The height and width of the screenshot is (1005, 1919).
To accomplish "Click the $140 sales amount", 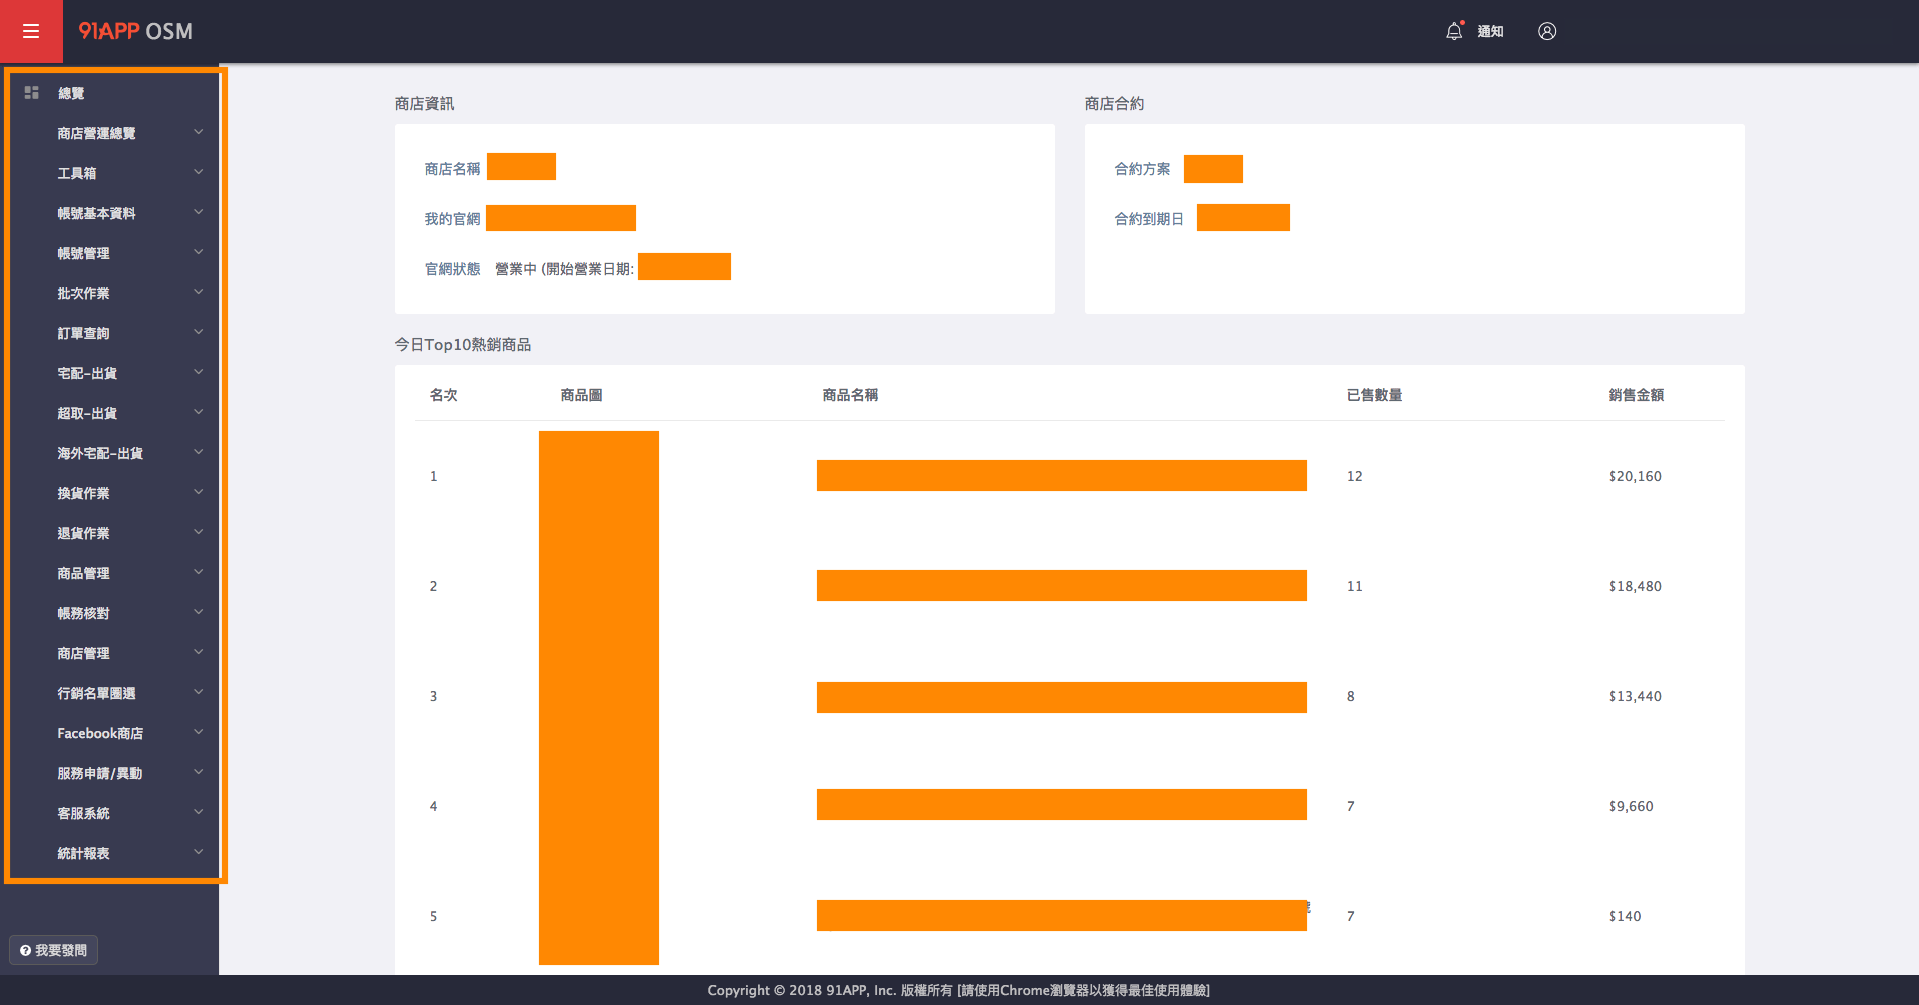I will tap(1625, 916).
